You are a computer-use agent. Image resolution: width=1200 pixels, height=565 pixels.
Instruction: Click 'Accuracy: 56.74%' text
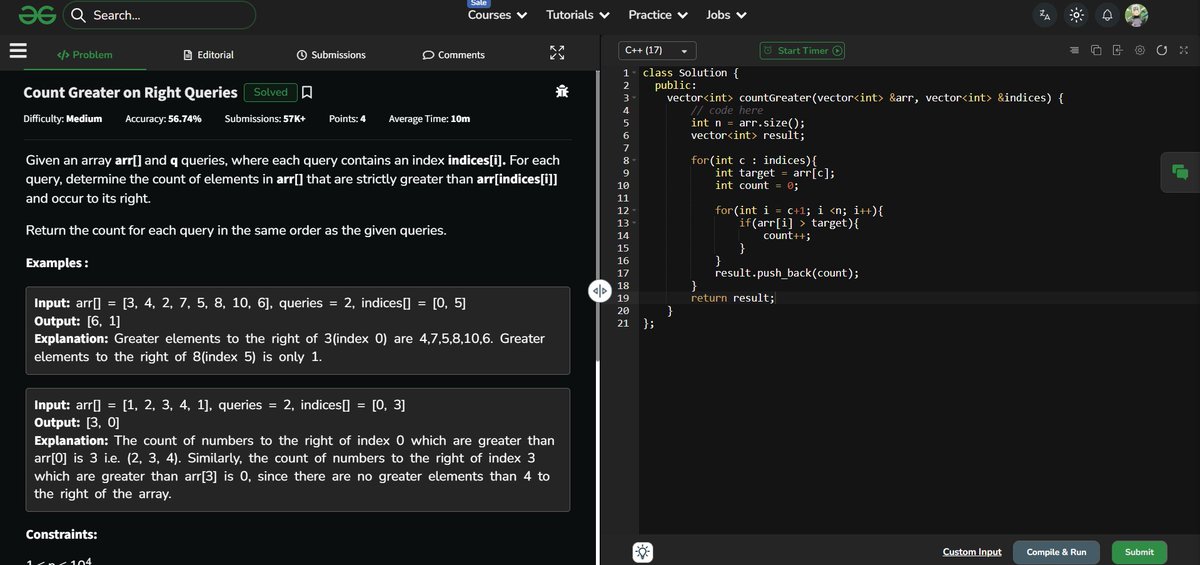point(163,119)
